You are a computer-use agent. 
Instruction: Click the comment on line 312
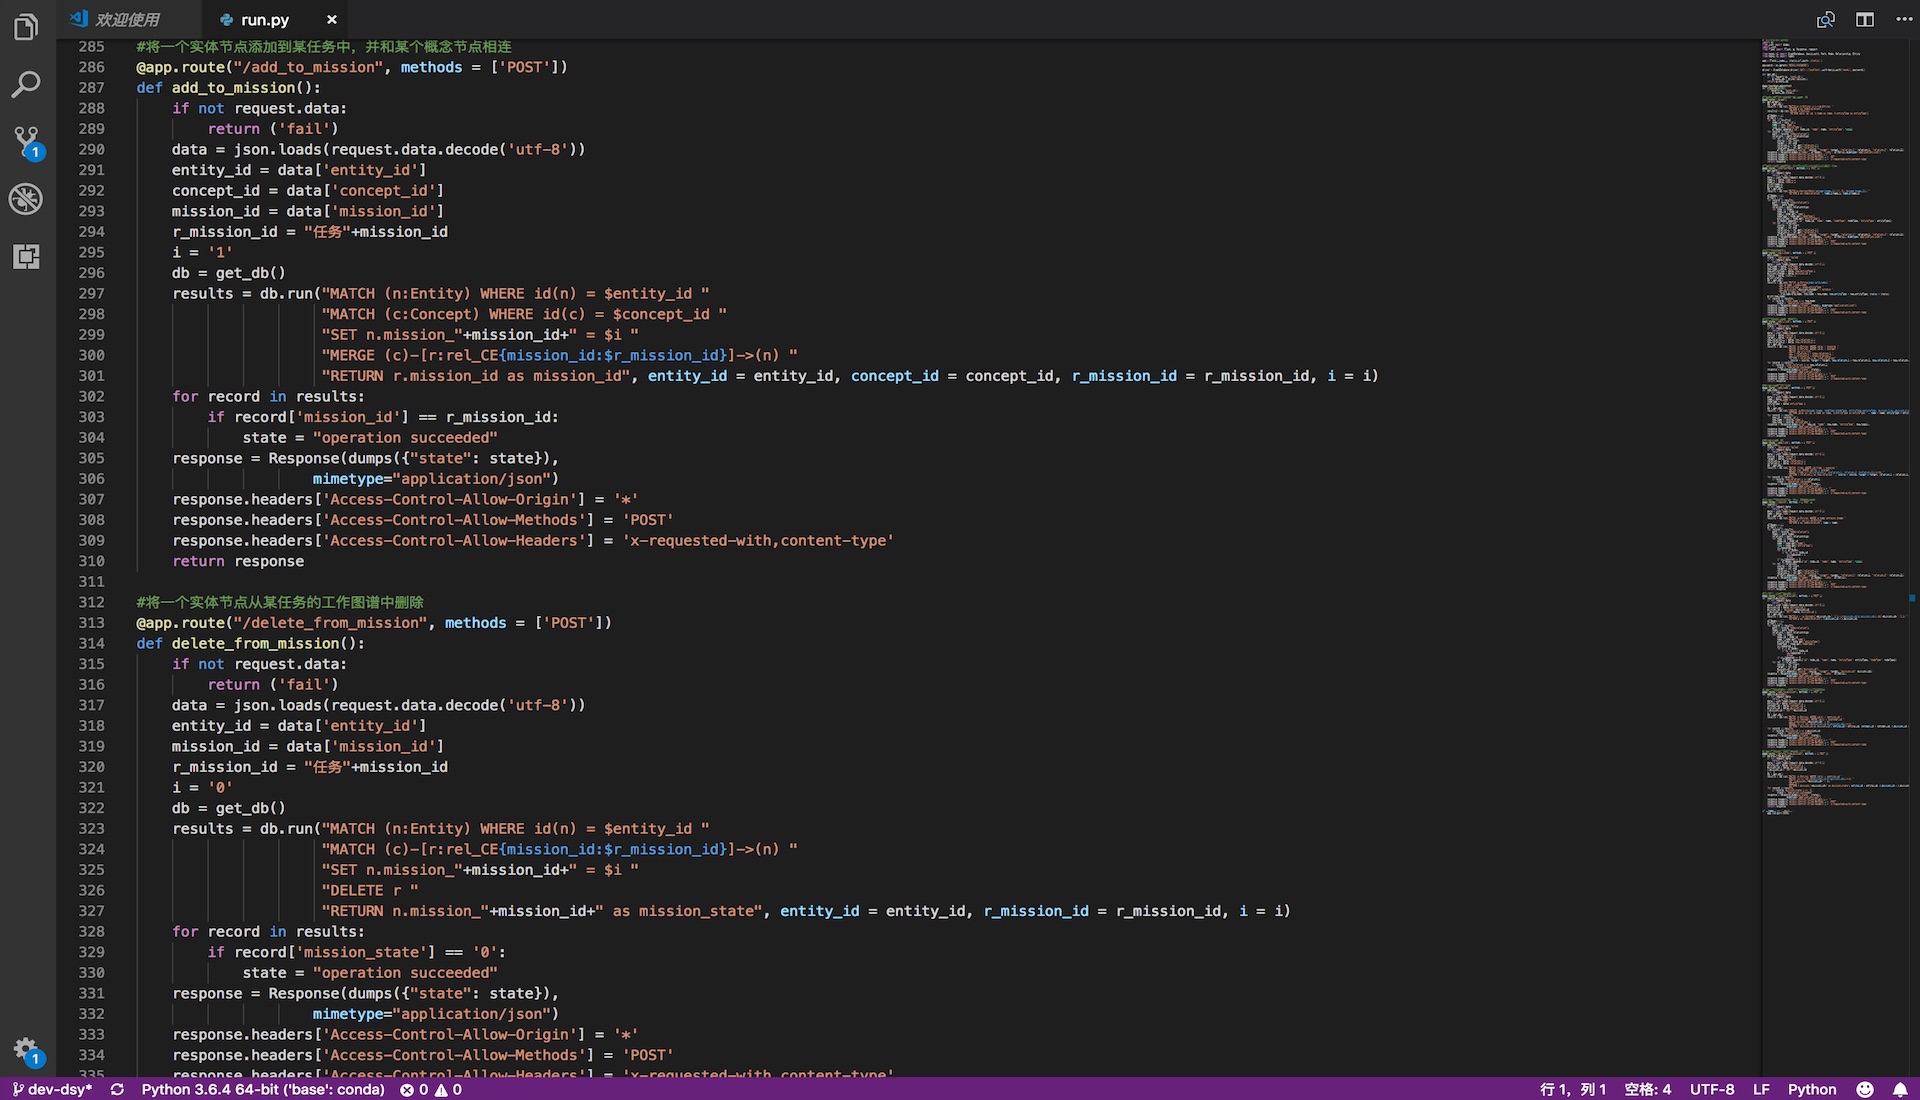click(x=280, y=602)
